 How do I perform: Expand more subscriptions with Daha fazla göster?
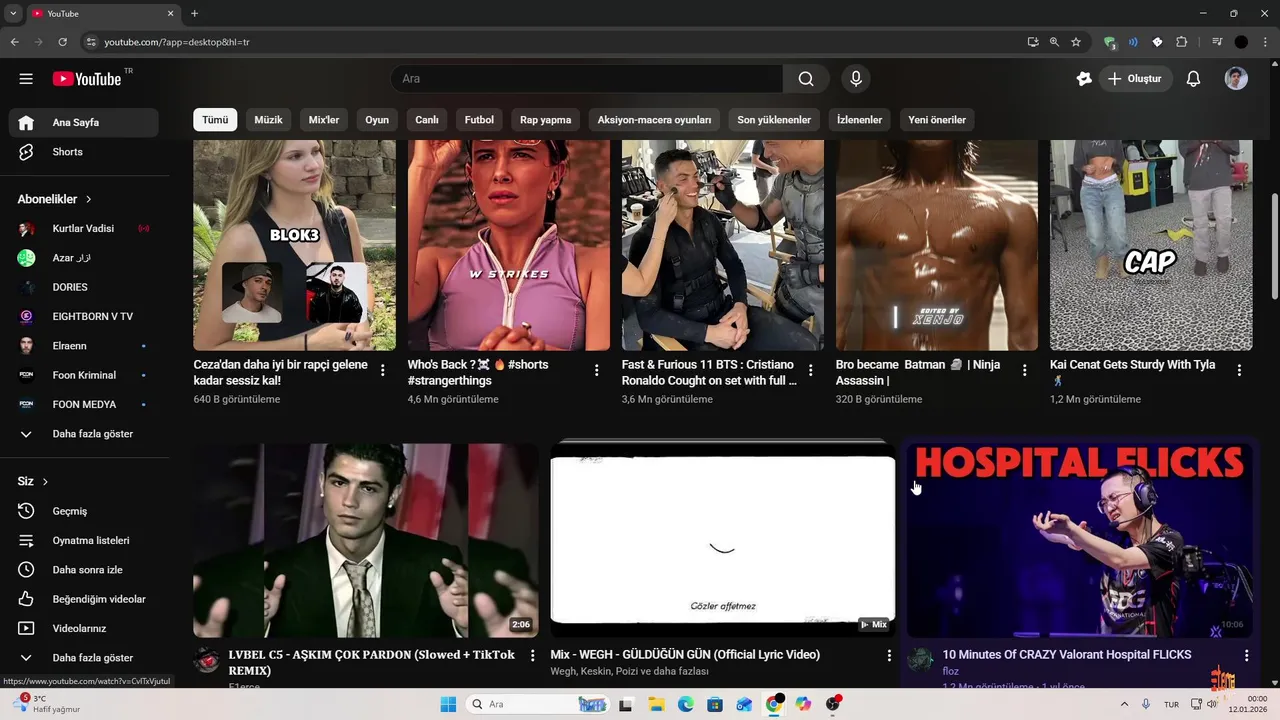pos(84,434)
